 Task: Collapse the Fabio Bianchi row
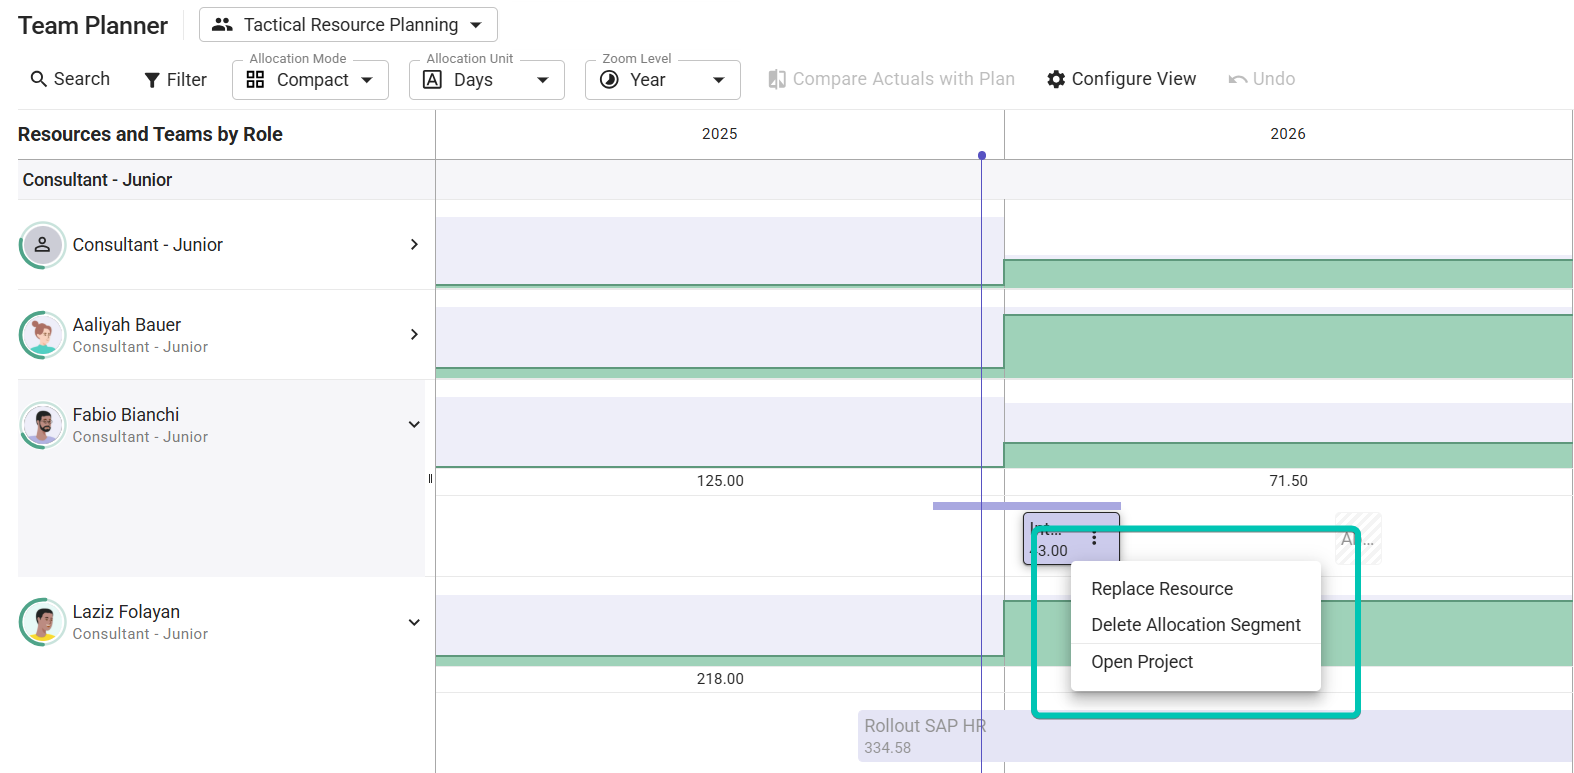[x=414, y=425]
